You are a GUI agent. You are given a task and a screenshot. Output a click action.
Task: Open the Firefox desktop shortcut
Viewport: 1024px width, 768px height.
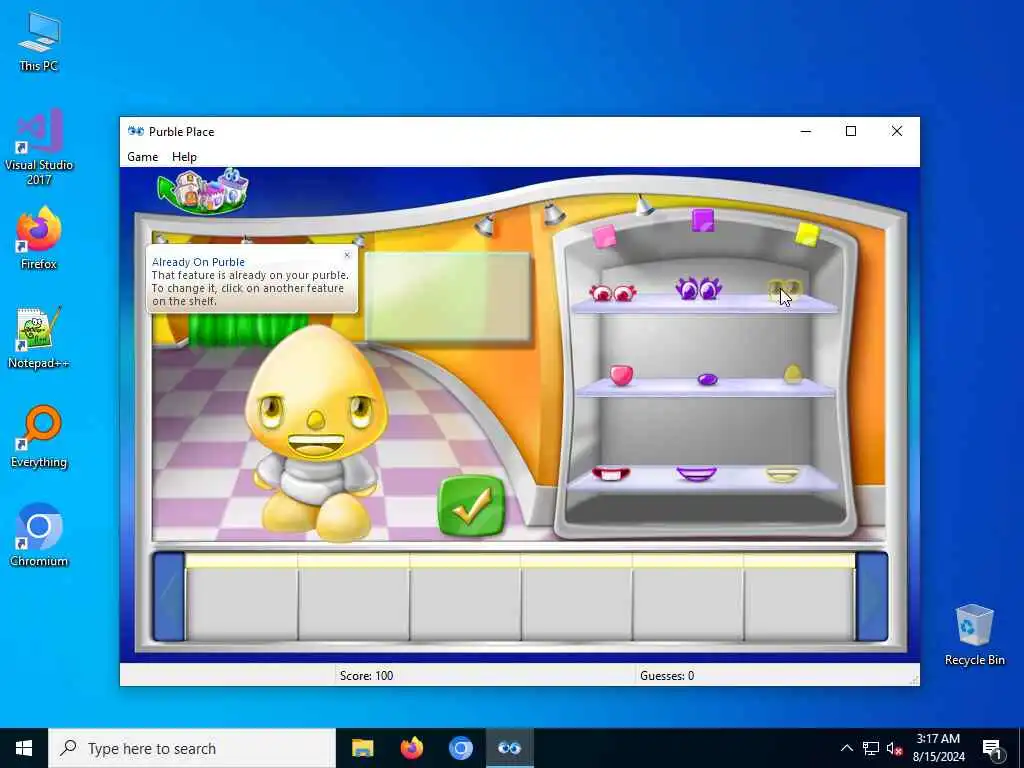point(39,238)
